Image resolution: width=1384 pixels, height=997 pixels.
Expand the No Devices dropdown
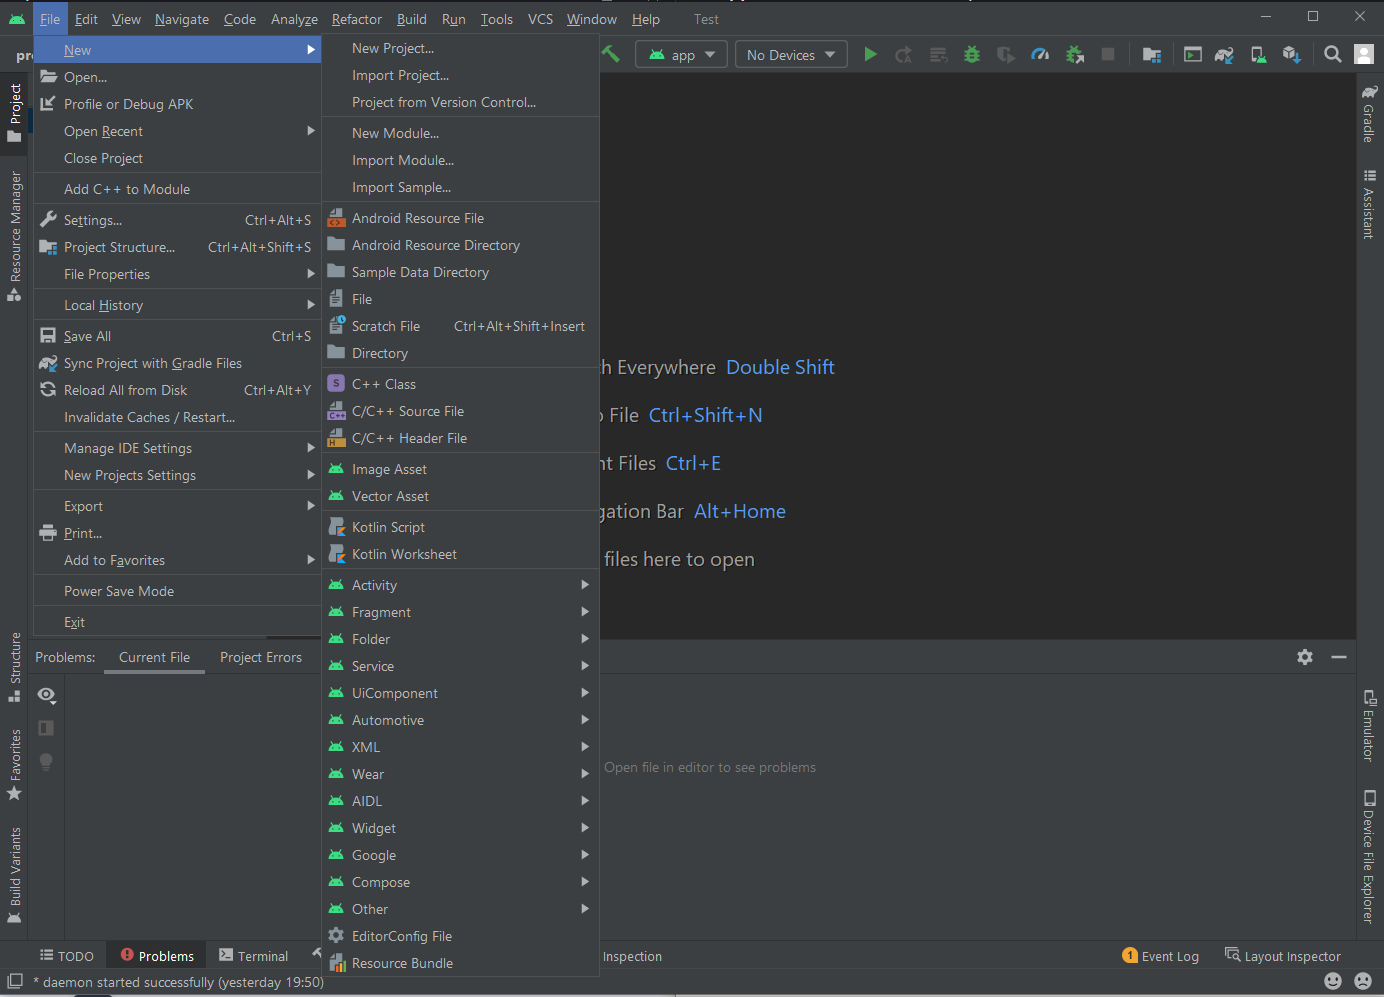tap(790, 55)
